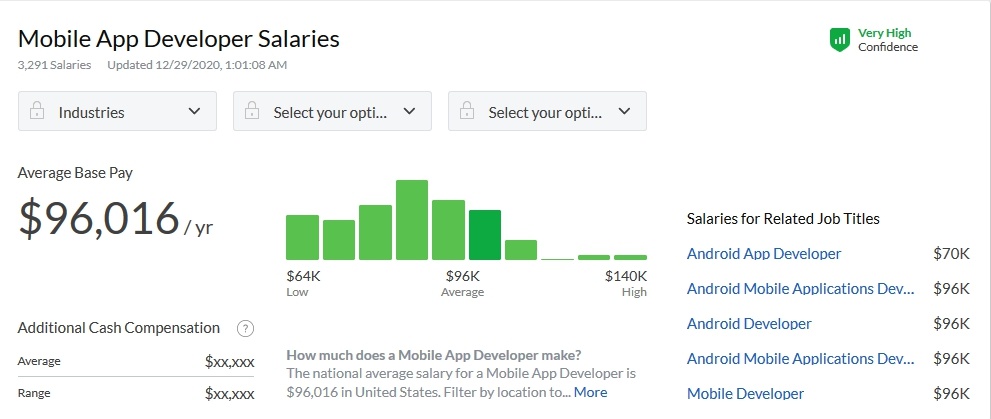Open the Android App Developer salary link
The image size is (991, 419).
click(x=764, y=254)
